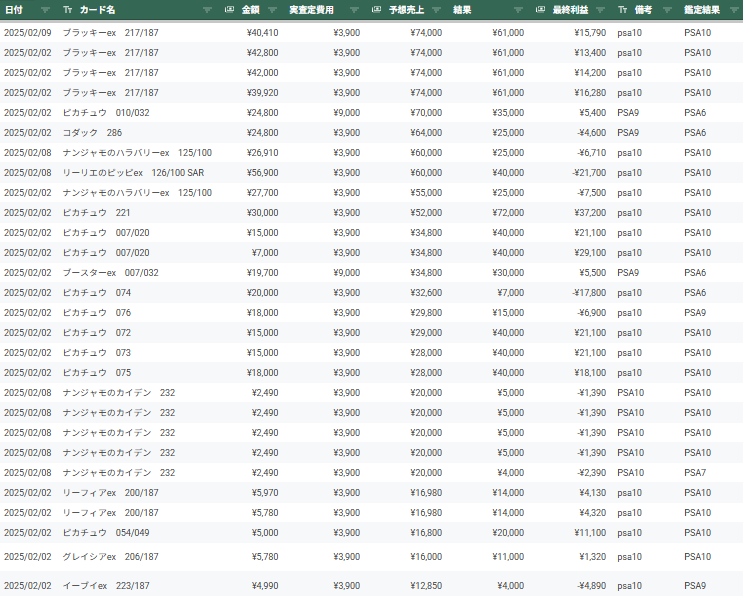This screenshot has width=743, height=596.
Task: Select the イーブイex 223/187 cell
Action: [x=106, y=585]
